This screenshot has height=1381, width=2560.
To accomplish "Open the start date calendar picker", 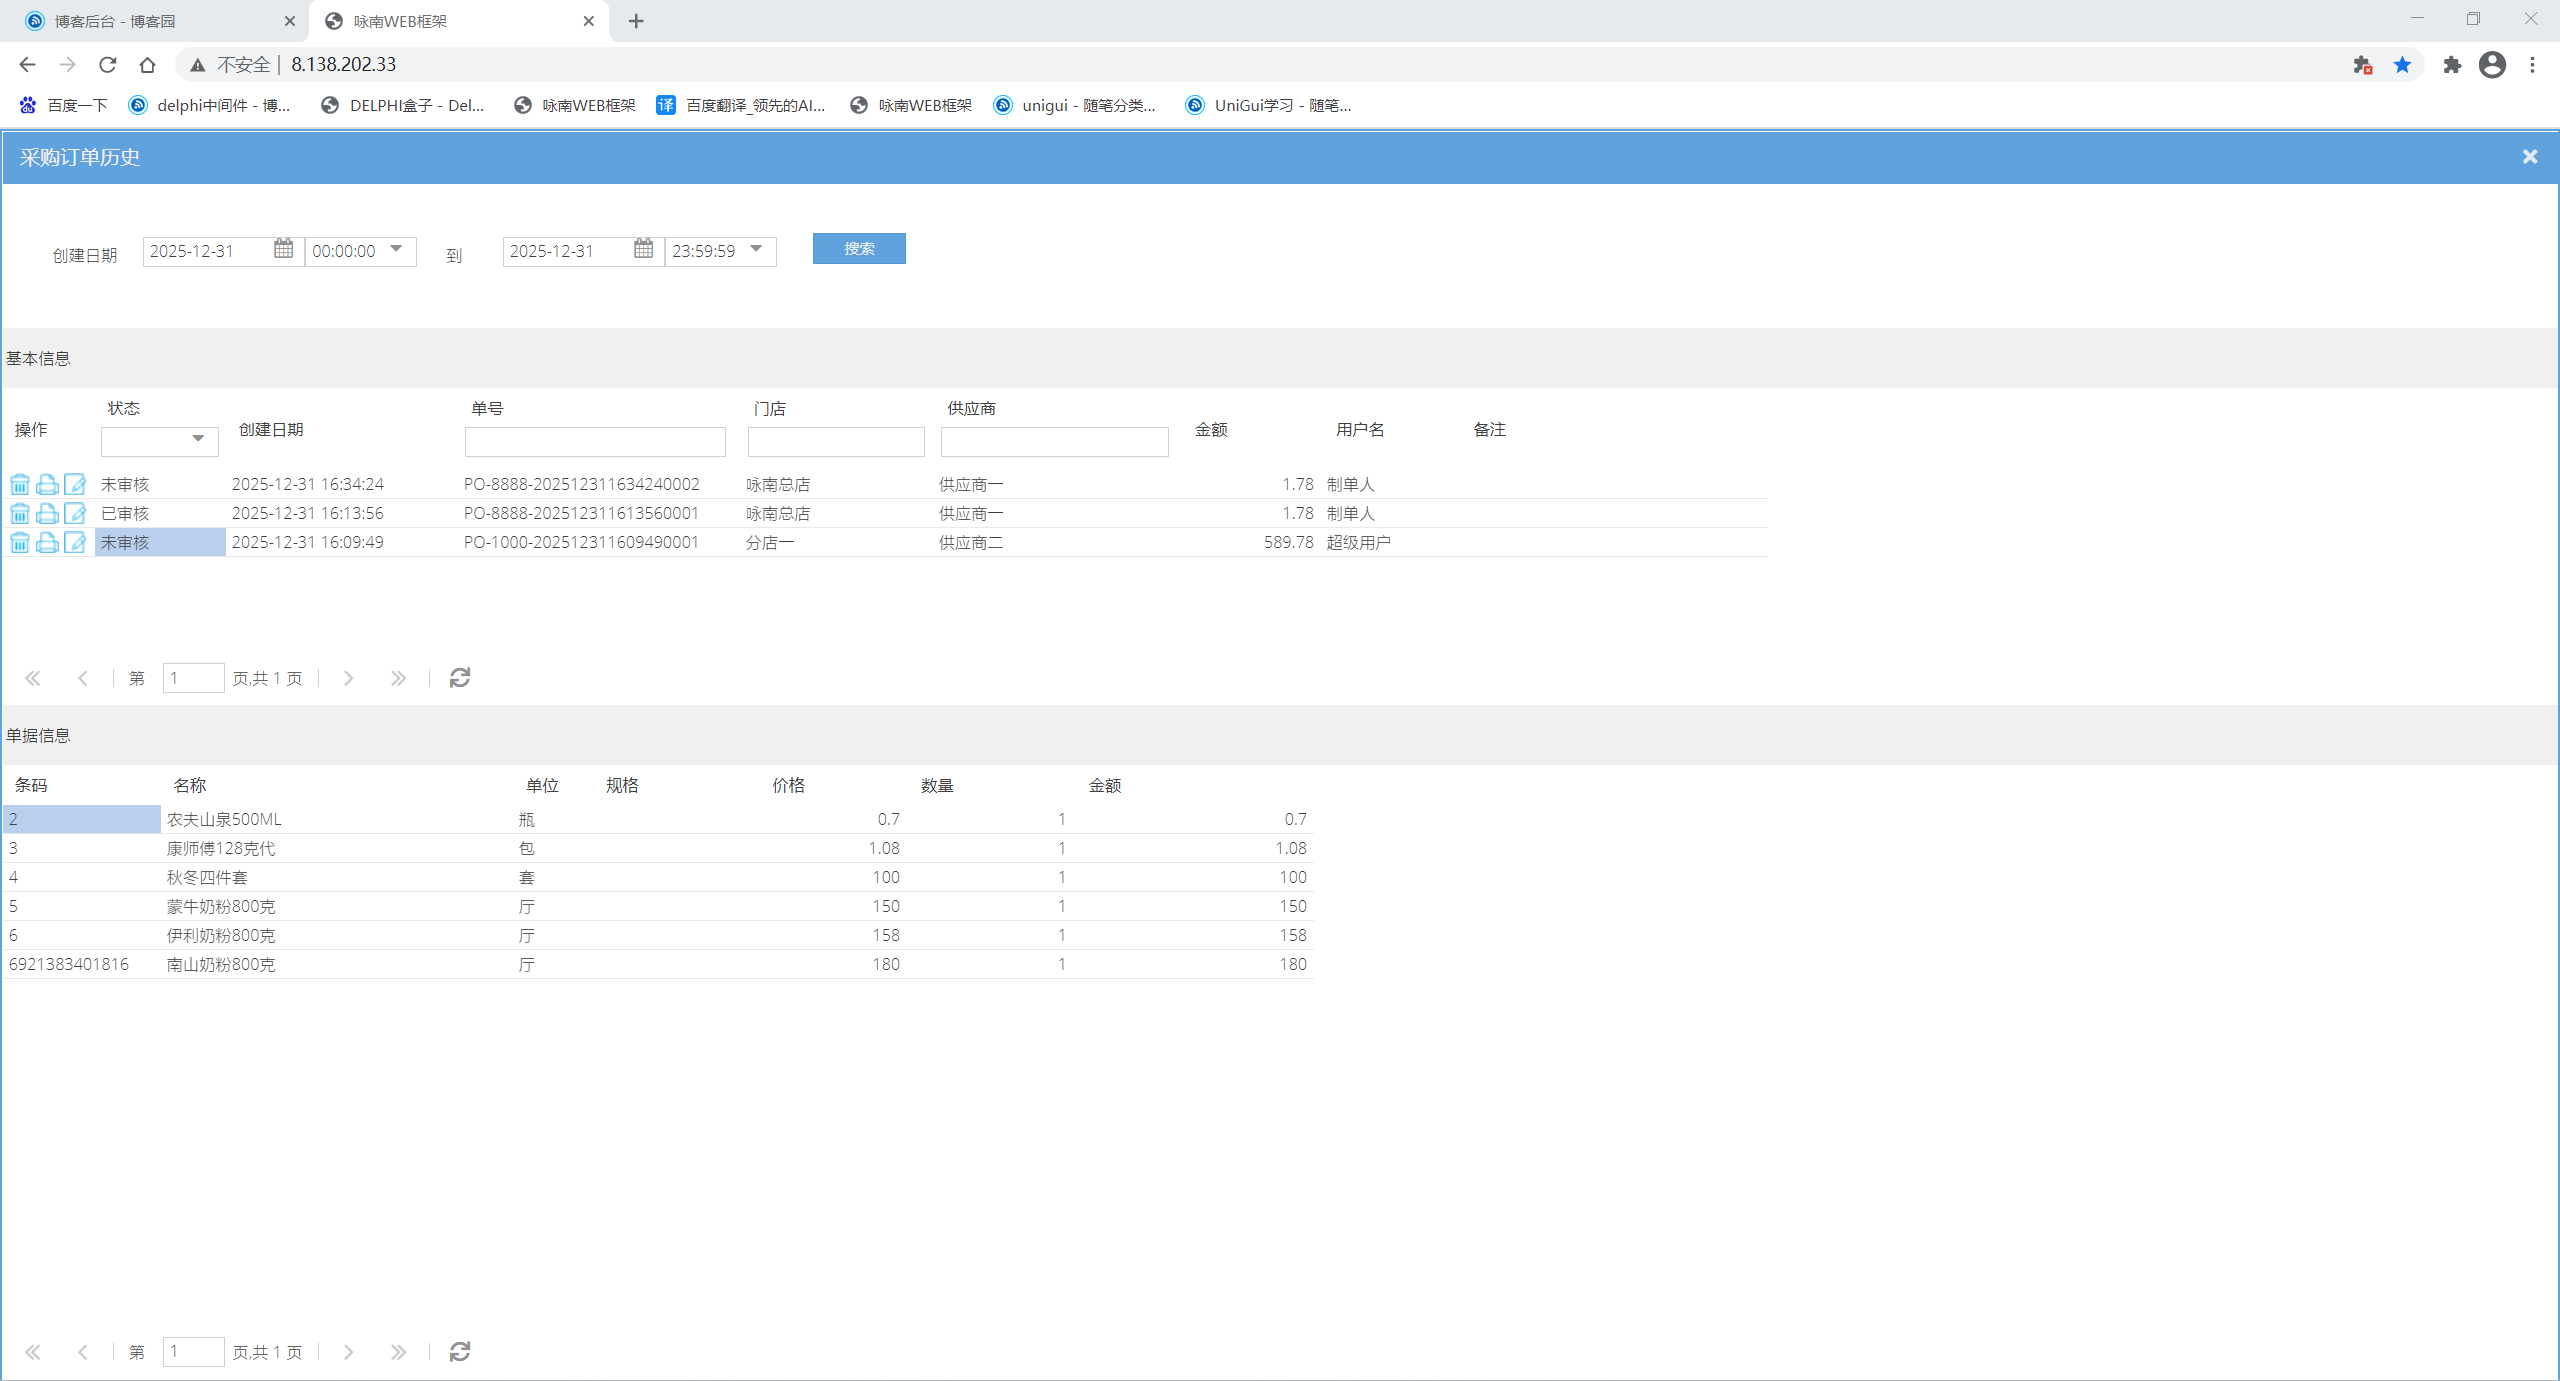I will [x=284, y=249].
